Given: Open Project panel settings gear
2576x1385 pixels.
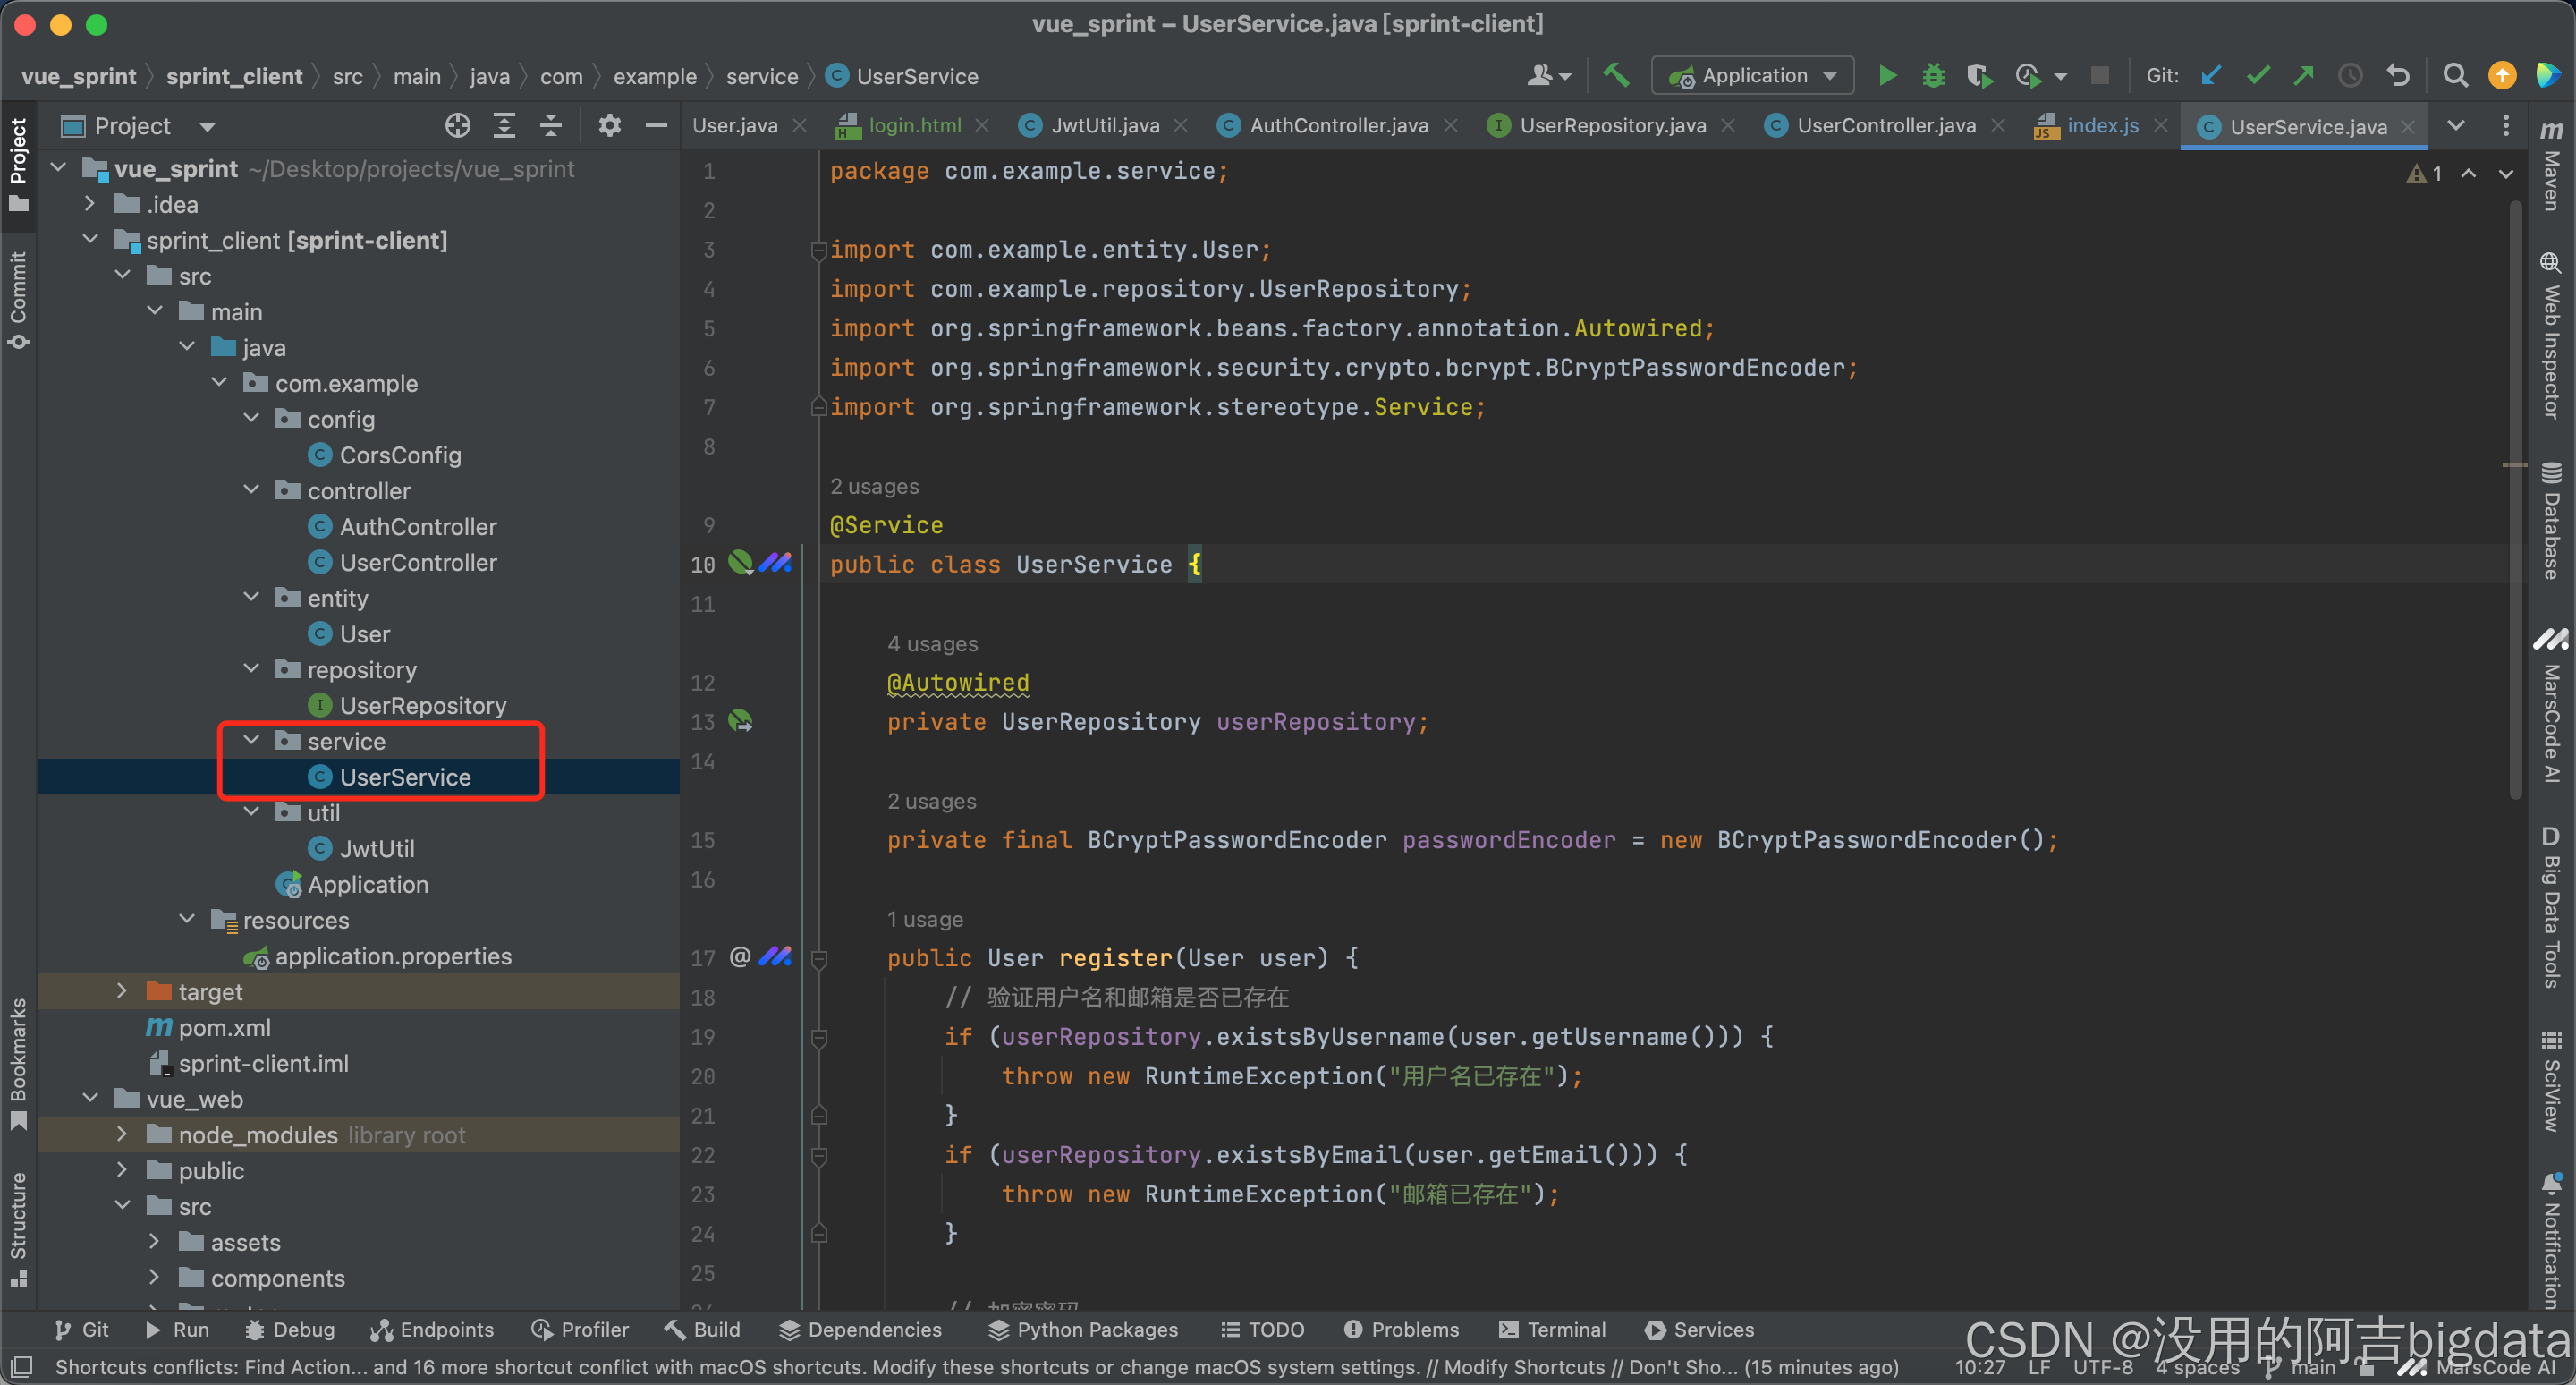Looking at the screenshot, I should tap(609, 126).
